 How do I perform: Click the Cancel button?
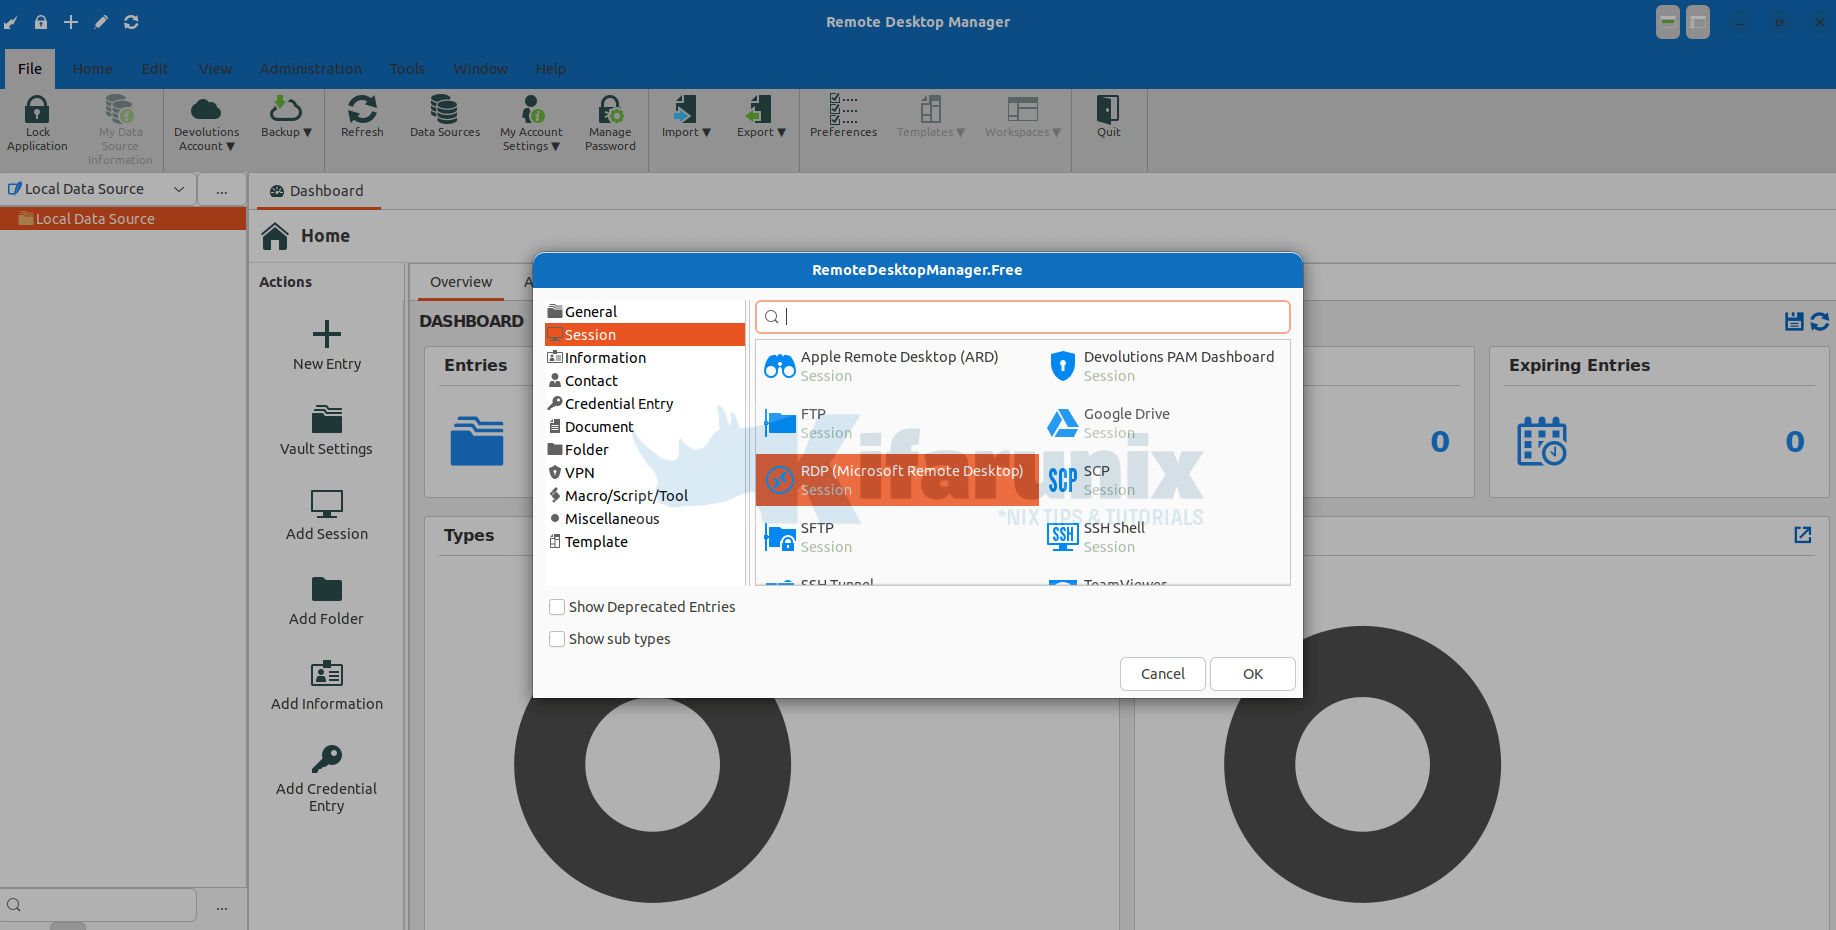pyautogui.click(x=1162, y=674)
